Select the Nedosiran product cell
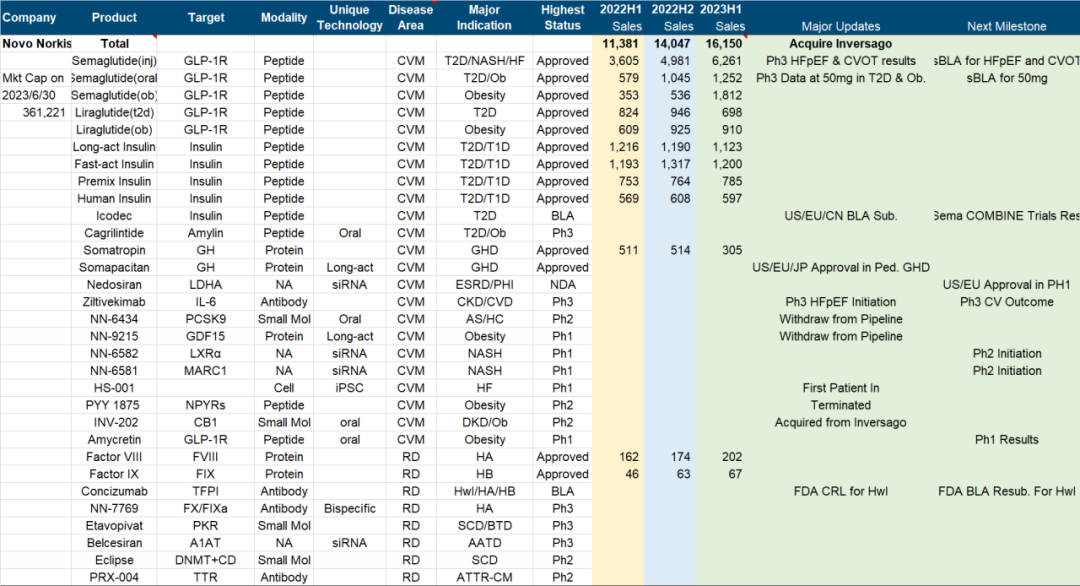 [114, 284]
